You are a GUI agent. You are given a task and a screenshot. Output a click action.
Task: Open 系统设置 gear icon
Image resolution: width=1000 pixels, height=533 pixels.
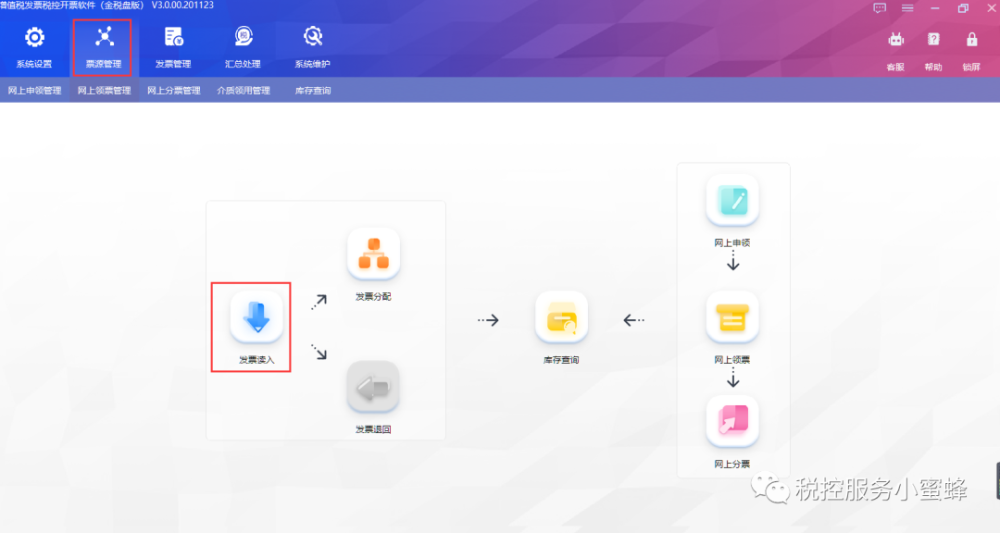[34, 38]
